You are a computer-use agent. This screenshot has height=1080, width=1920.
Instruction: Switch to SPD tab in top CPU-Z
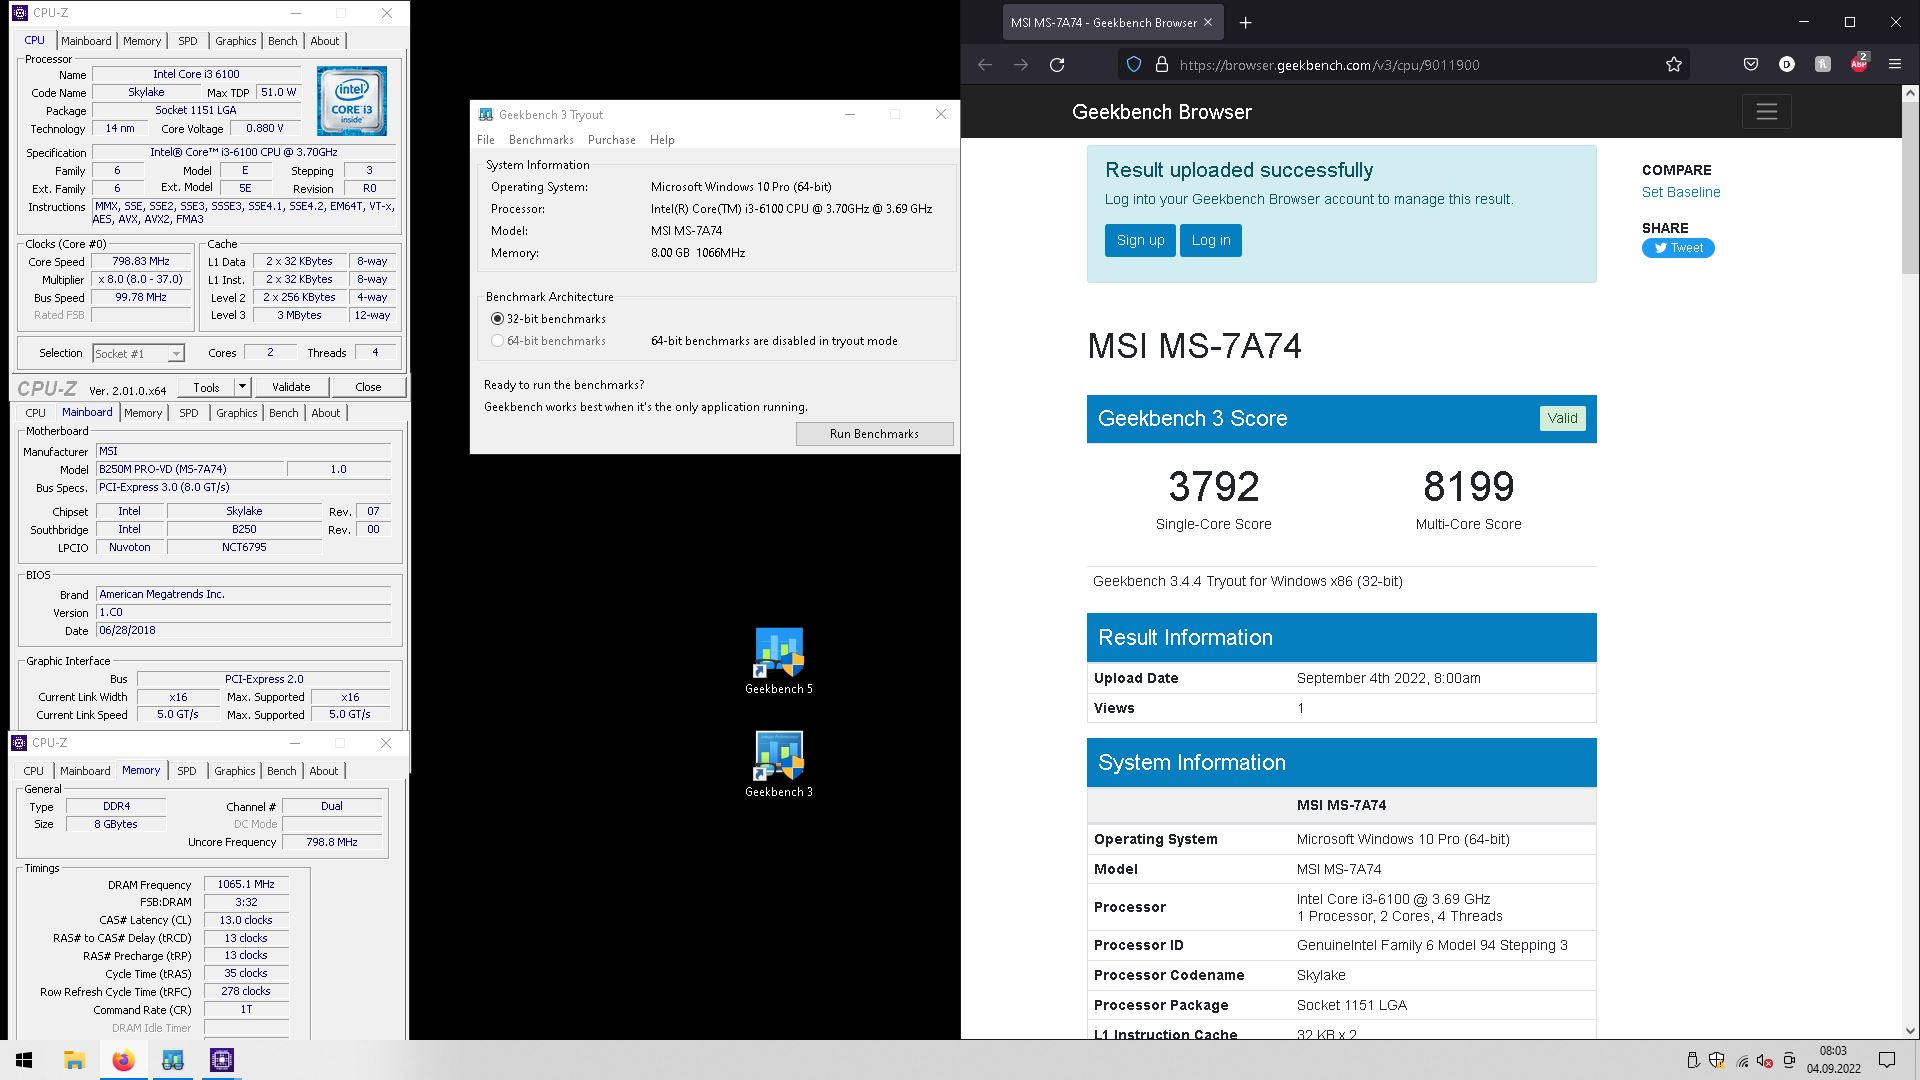(x=188, y=41)
